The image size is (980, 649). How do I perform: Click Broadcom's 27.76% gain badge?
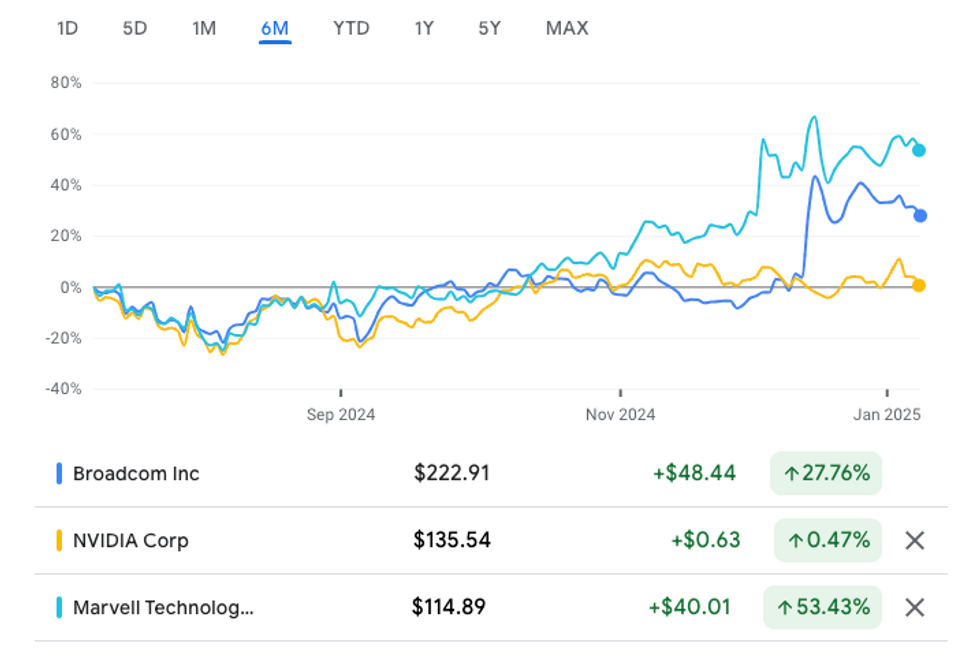pyautogui.click(x=826, y=474)
